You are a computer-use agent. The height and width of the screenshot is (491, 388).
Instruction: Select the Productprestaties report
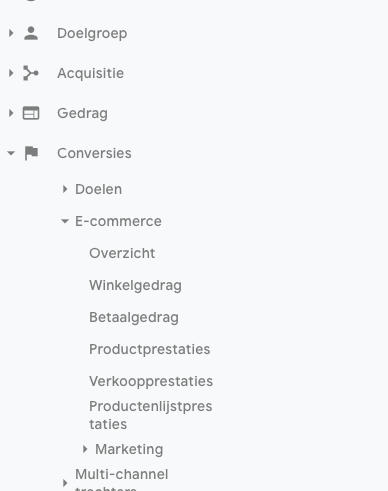pos(150,349)
